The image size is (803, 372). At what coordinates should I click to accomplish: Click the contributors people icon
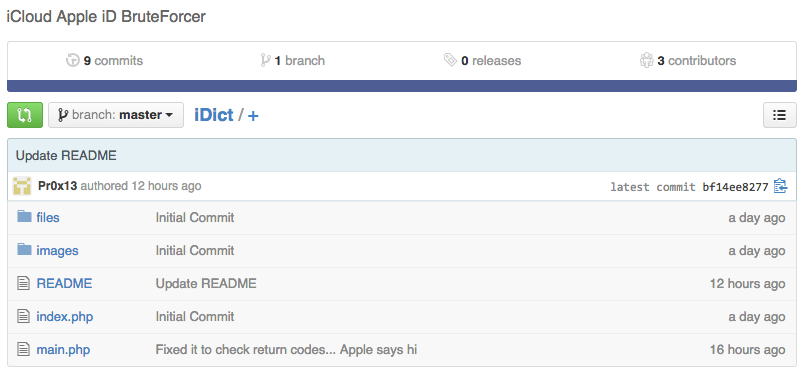click(646, 60)
